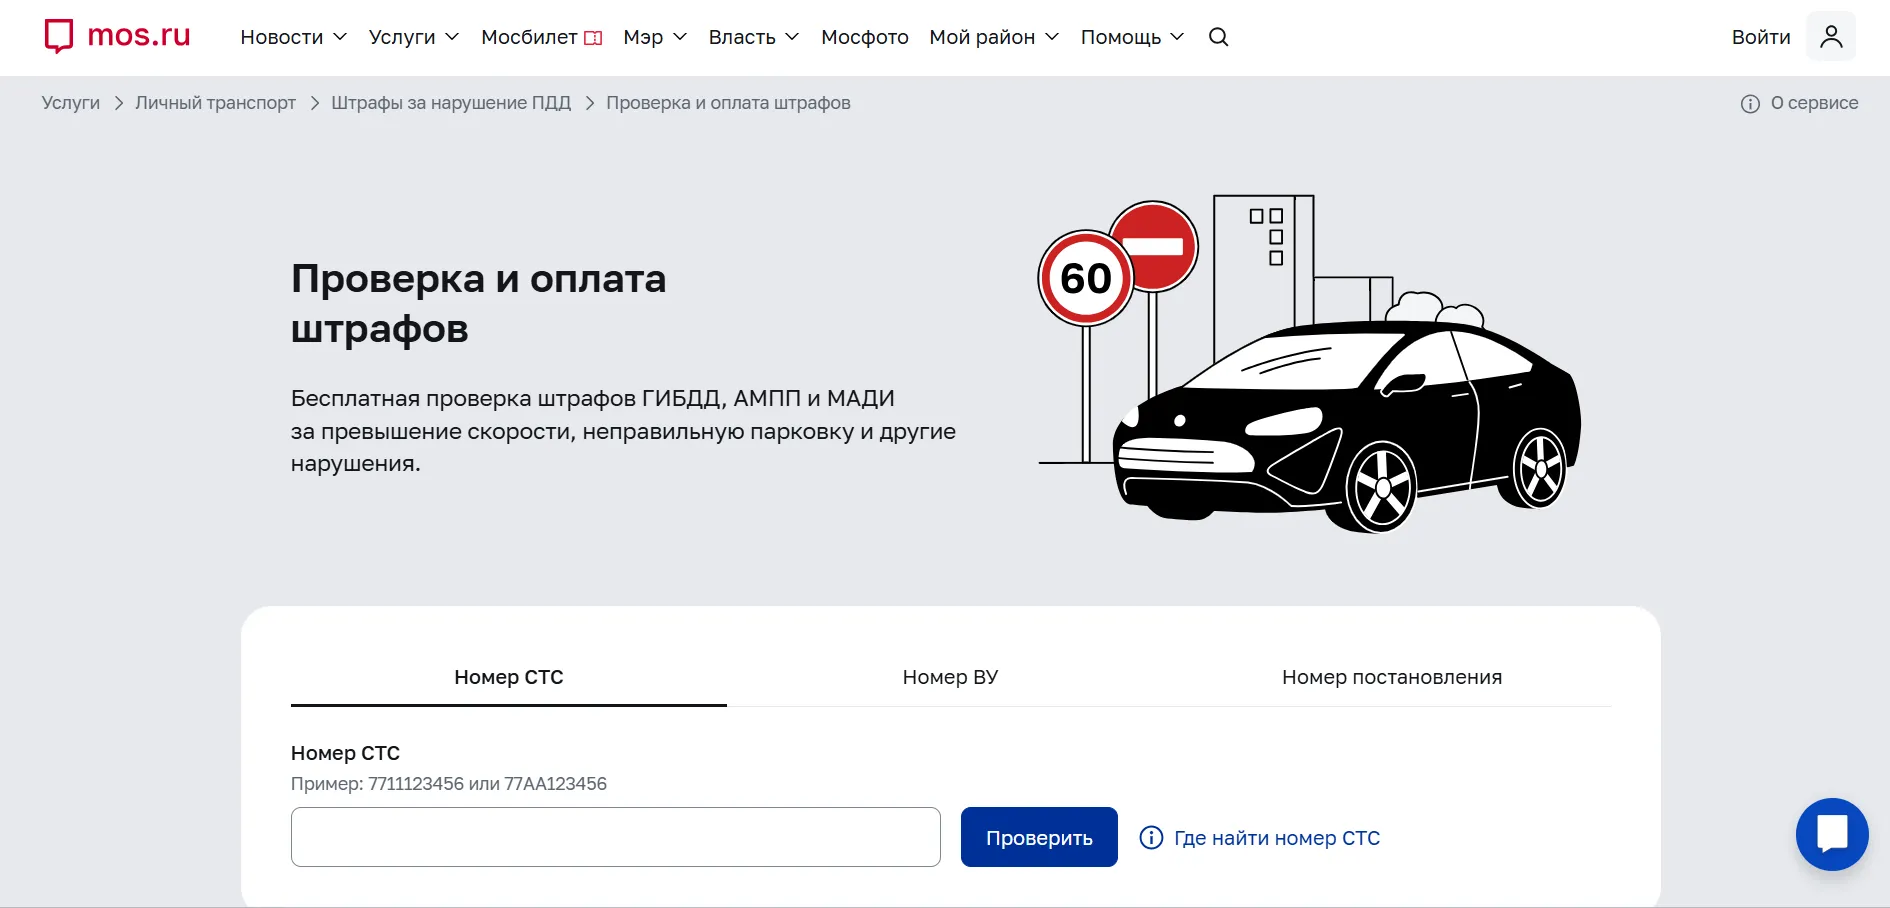Screen dimensions: 1890x908
Task: Select the Номер постановления tab
Action: [1391, 677]
